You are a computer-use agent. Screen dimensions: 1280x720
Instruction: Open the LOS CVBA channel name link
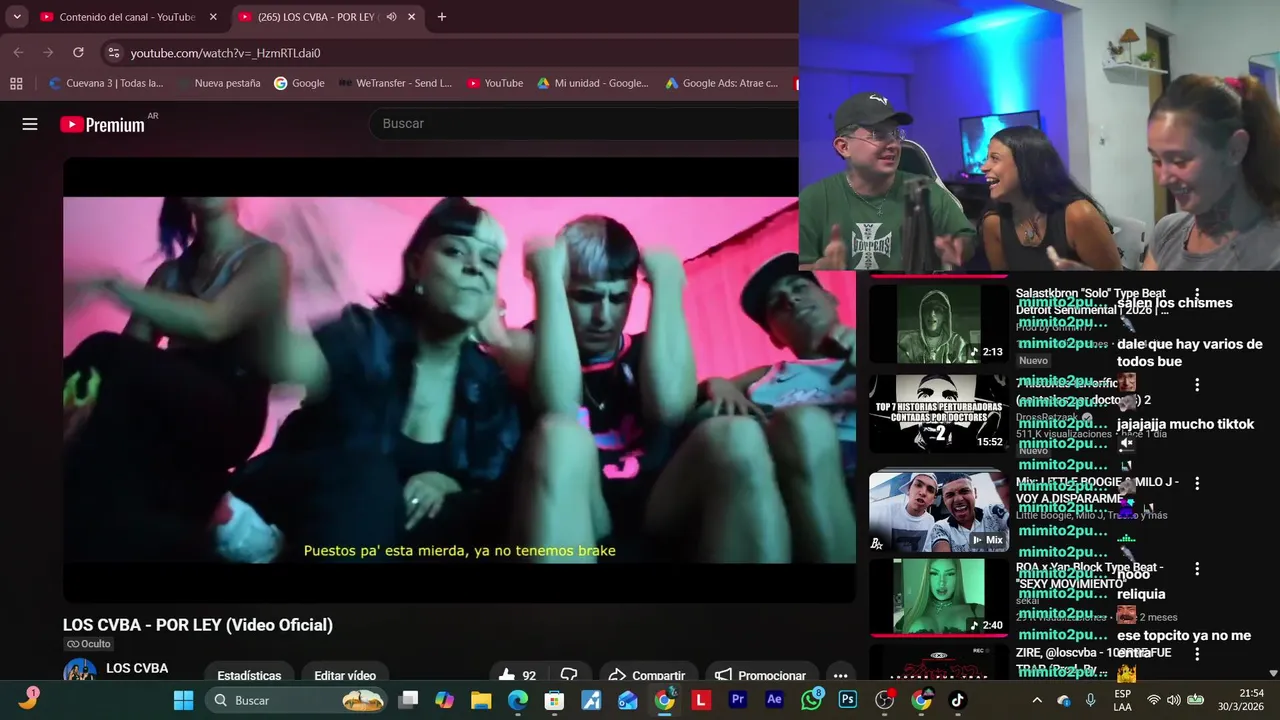click(x=137, y=668)
